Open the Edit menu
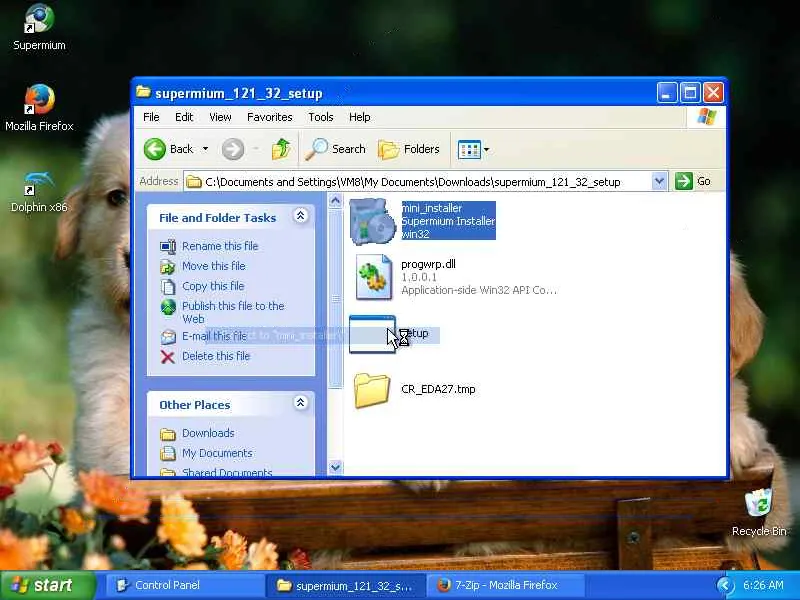 [184, 117]
